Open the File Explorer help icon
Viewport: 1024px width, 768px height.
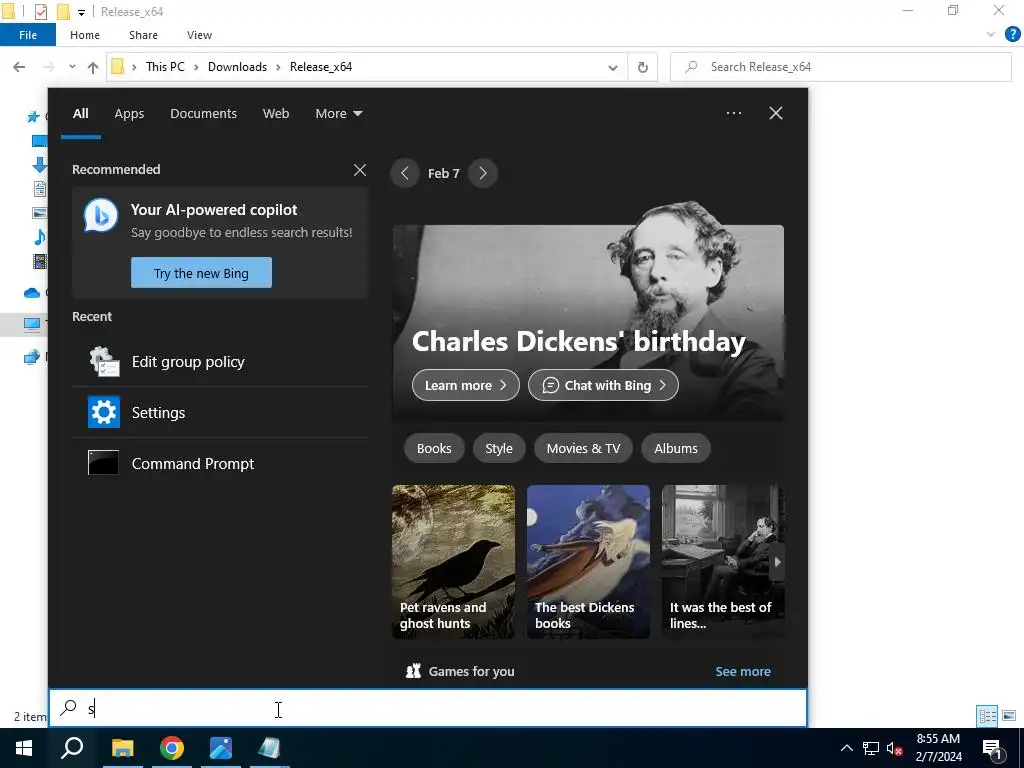click(1012, 35)
